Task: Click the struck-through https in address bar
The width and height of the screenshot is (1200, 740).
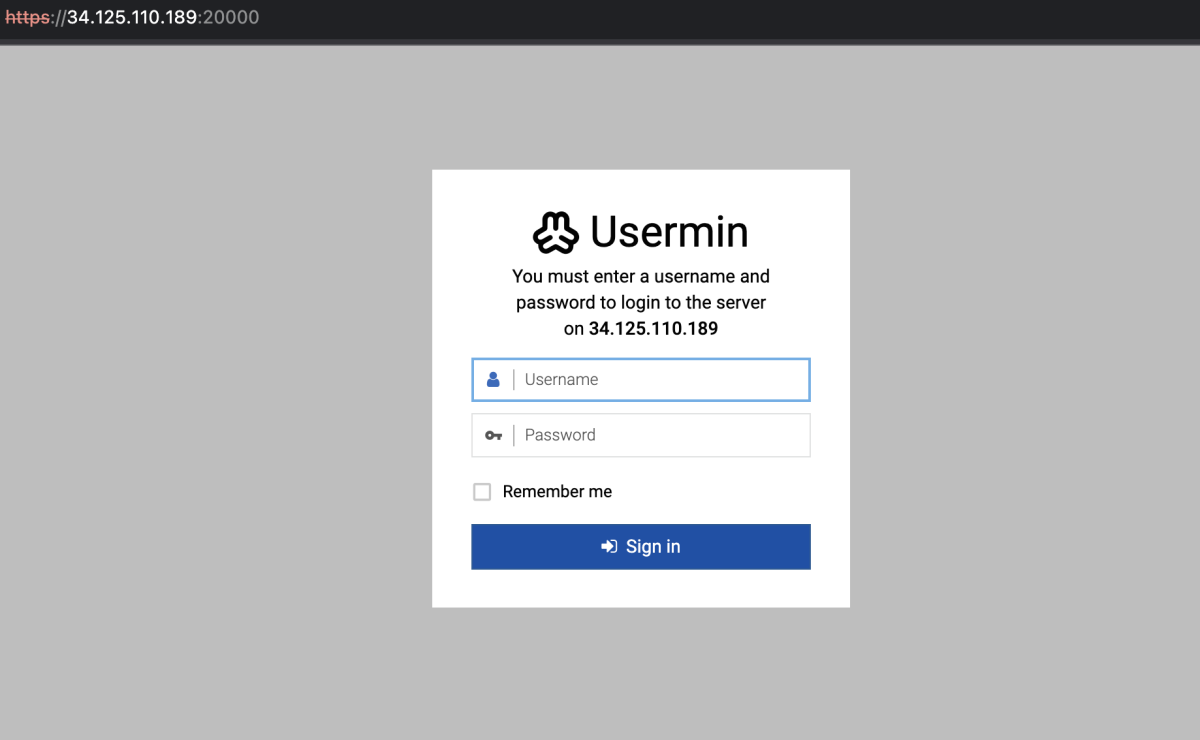Action: pyautogui.click(x=28, y=18)
